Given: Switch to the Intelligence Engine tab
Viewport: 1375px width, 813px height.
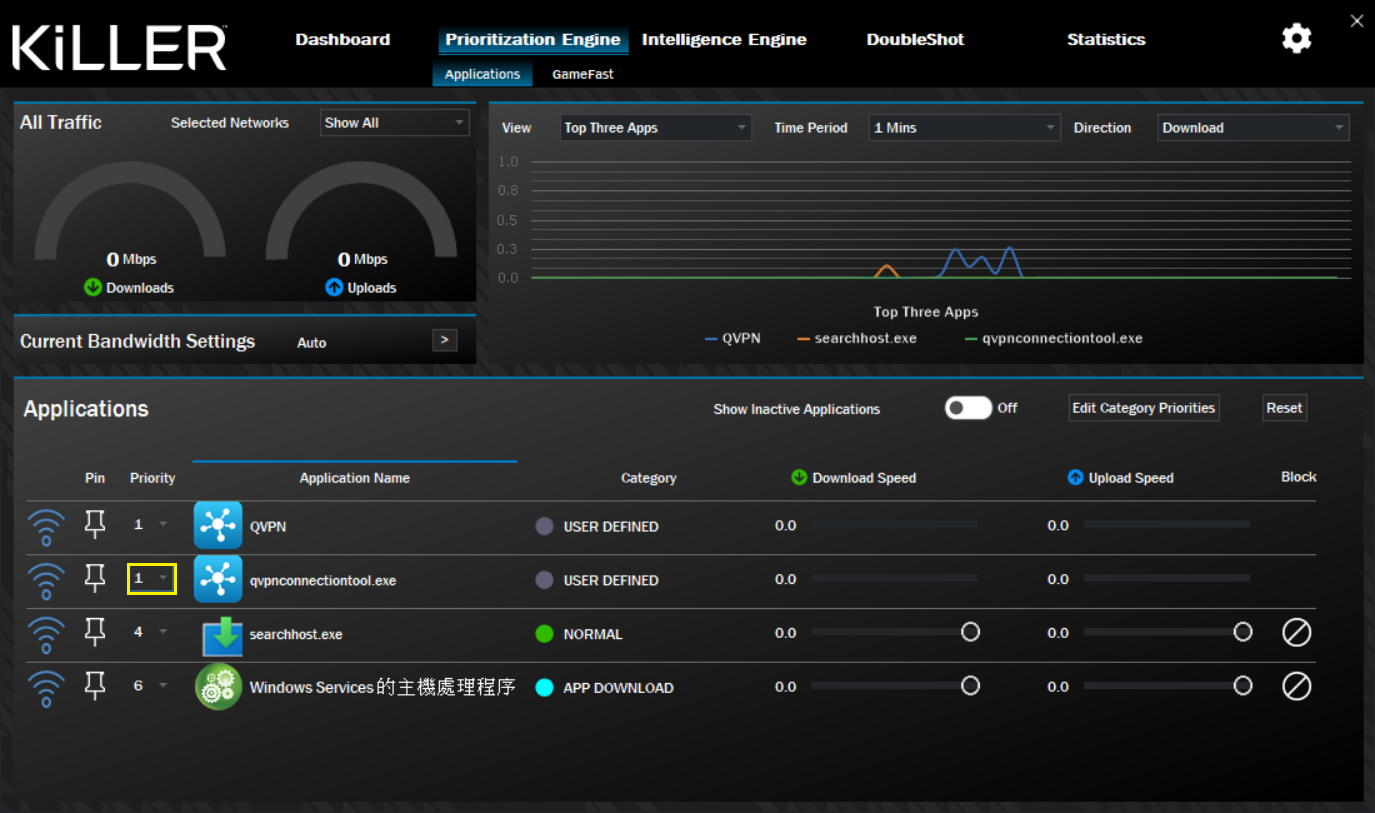Looking at the screenshot, I should point(724,39).
